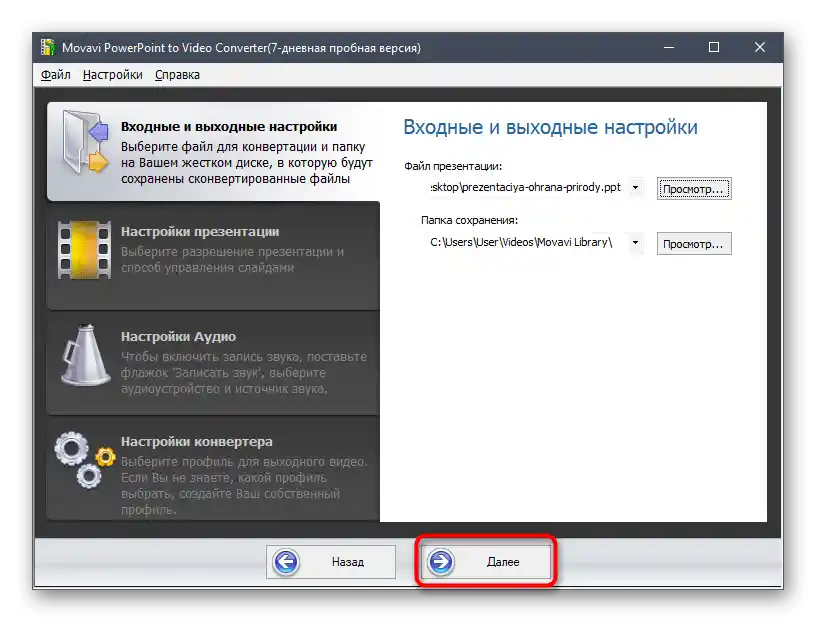Maximize the Movavi converter window

[714, 47]
